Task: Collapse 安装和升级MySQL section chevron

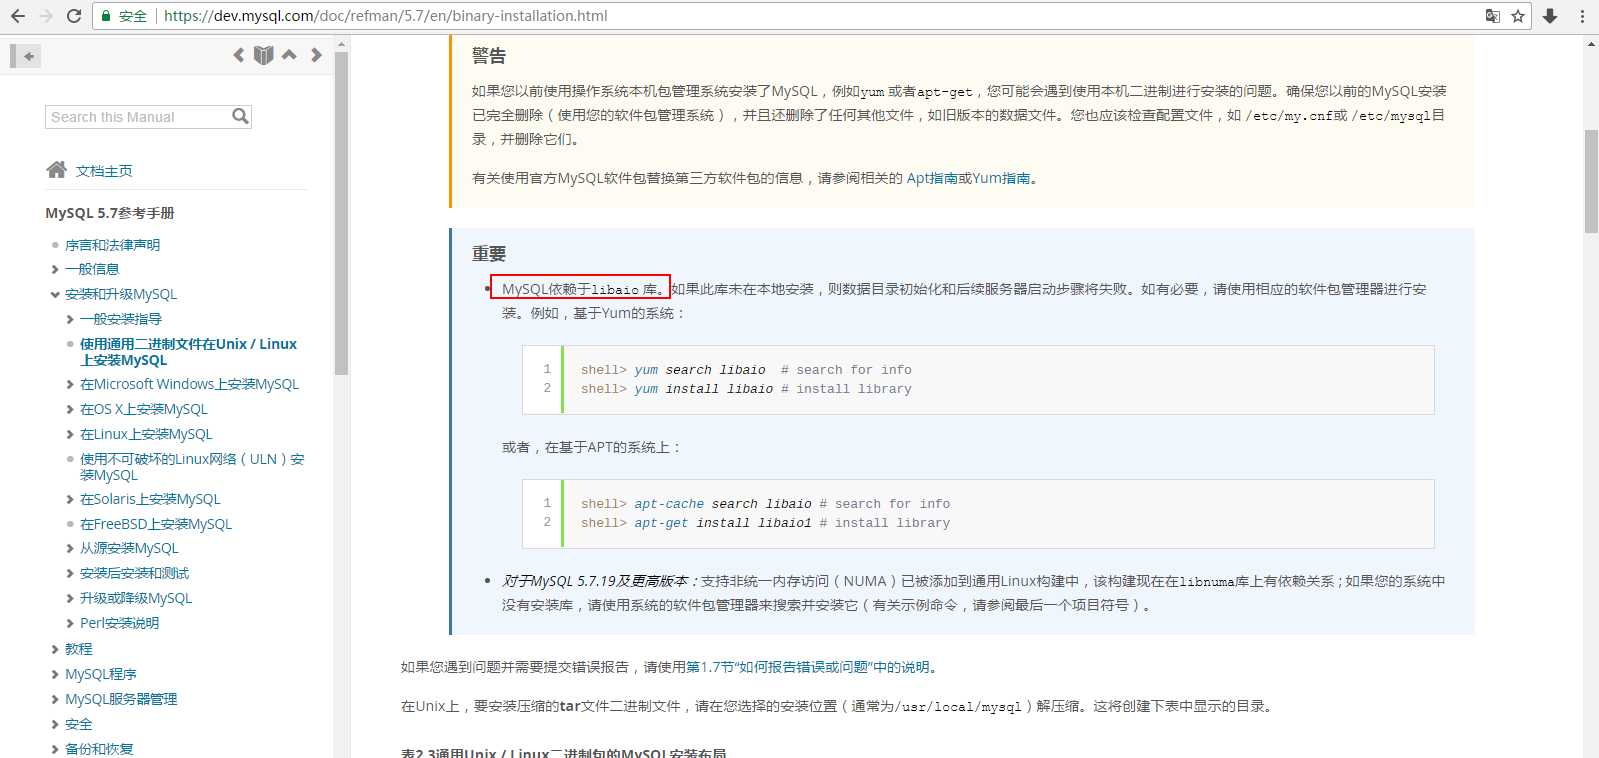Action: pos(55,294)
